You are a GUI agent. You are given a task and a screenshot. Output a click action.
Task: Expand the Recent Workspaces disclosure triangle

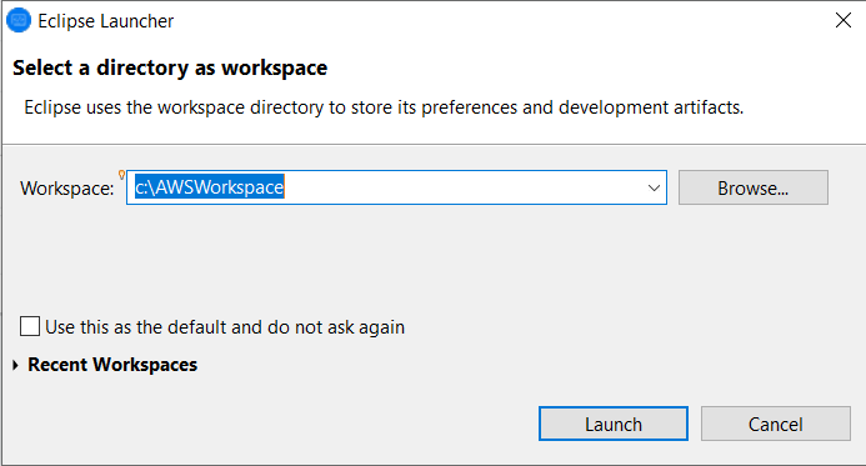point(15,365)
